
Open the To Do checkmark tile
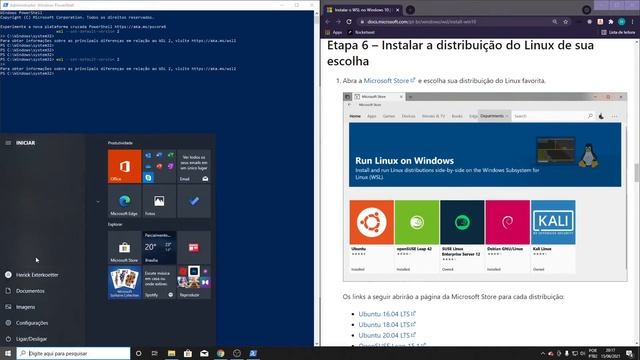194,201
